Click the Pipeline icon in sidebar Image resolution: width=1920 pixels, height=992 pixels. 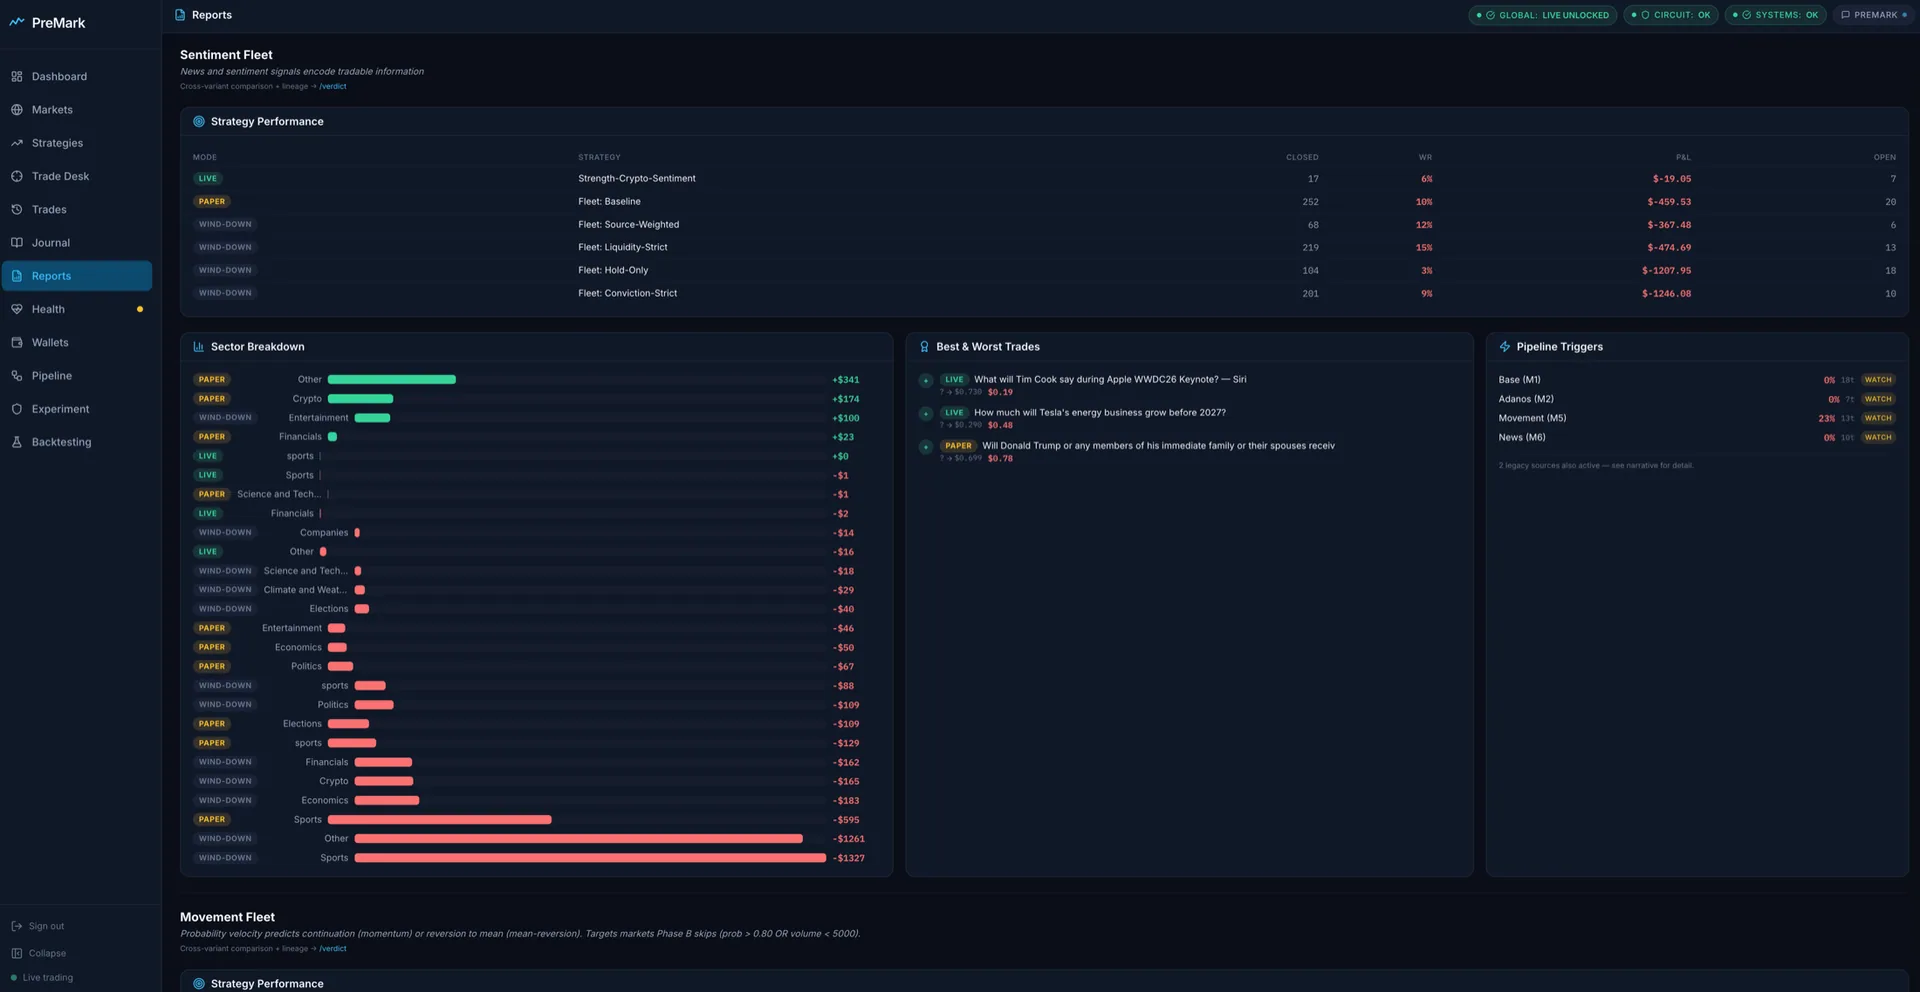[17, 376]
